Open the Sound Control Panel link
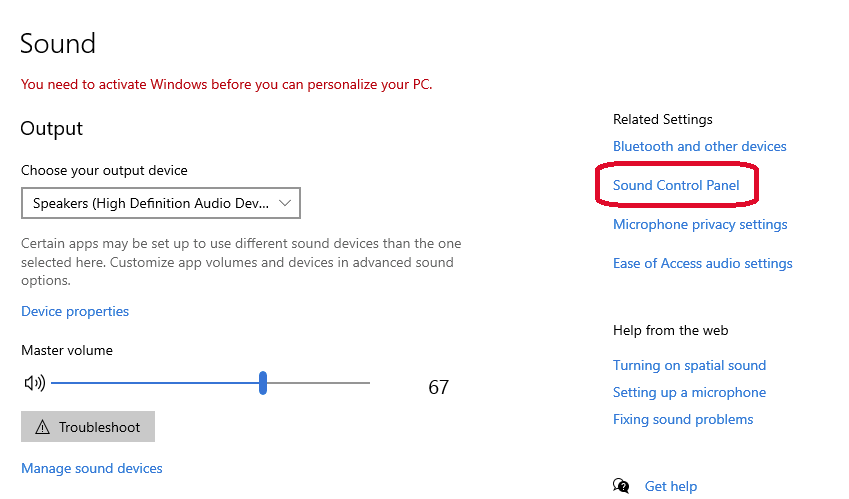849x499 pixels. (676, 185)
